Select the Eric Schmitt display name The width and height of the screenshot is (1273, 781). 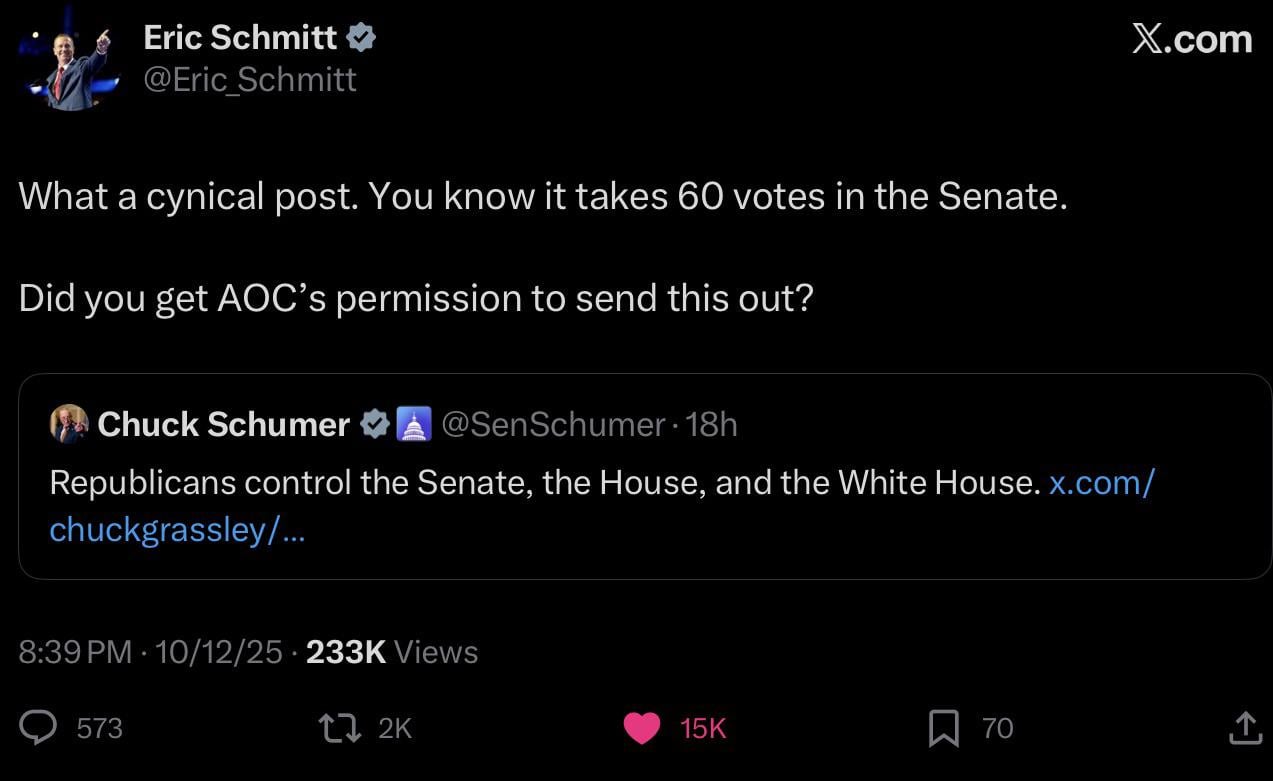pyautogui.click(x=240, y=38)
